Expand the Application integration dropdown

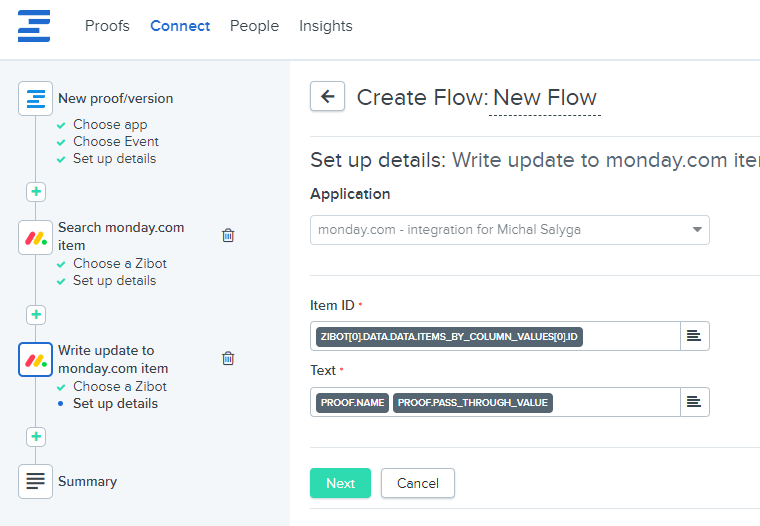click(697, 230)
